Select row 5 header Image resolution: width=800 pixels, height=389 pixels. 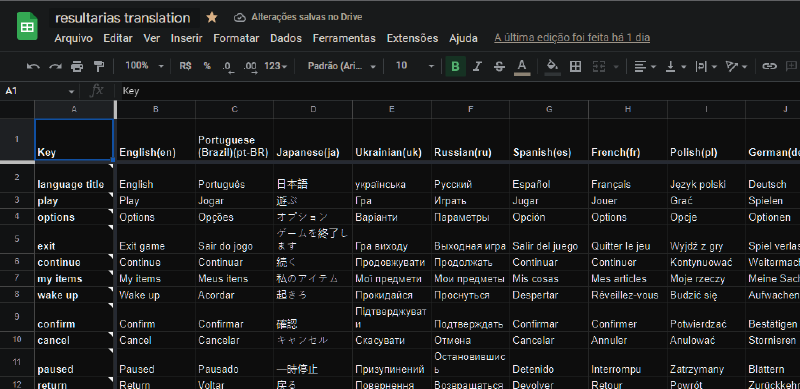coord(17,239)
